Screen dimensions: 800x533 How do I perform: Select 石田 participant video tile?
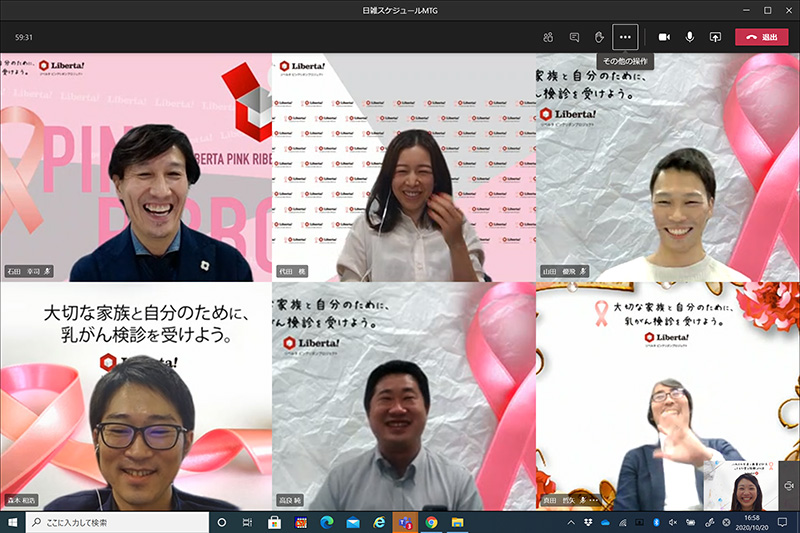[136, 167]
